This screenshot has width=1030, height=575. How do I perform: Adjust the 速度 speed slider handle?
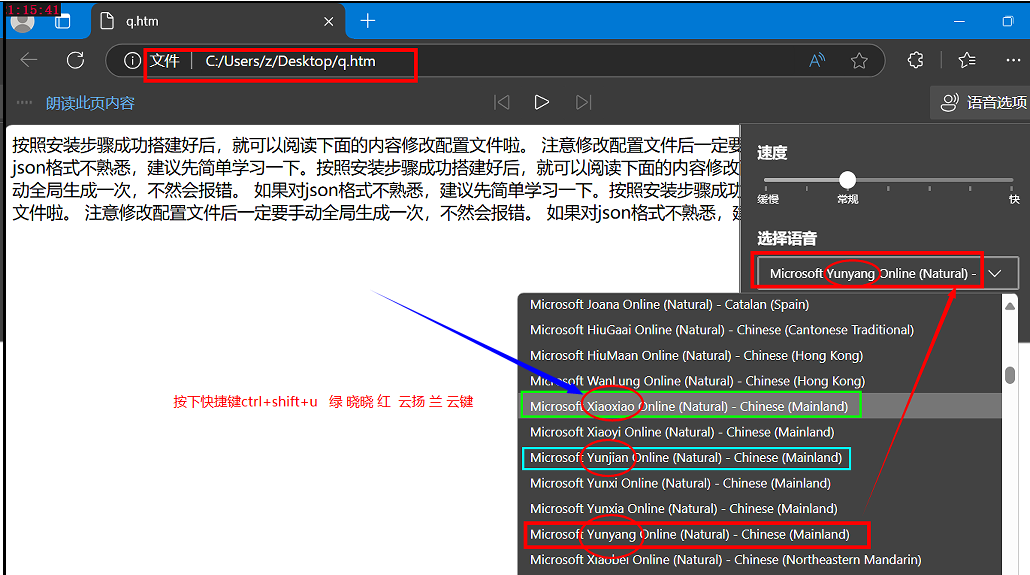847,179
